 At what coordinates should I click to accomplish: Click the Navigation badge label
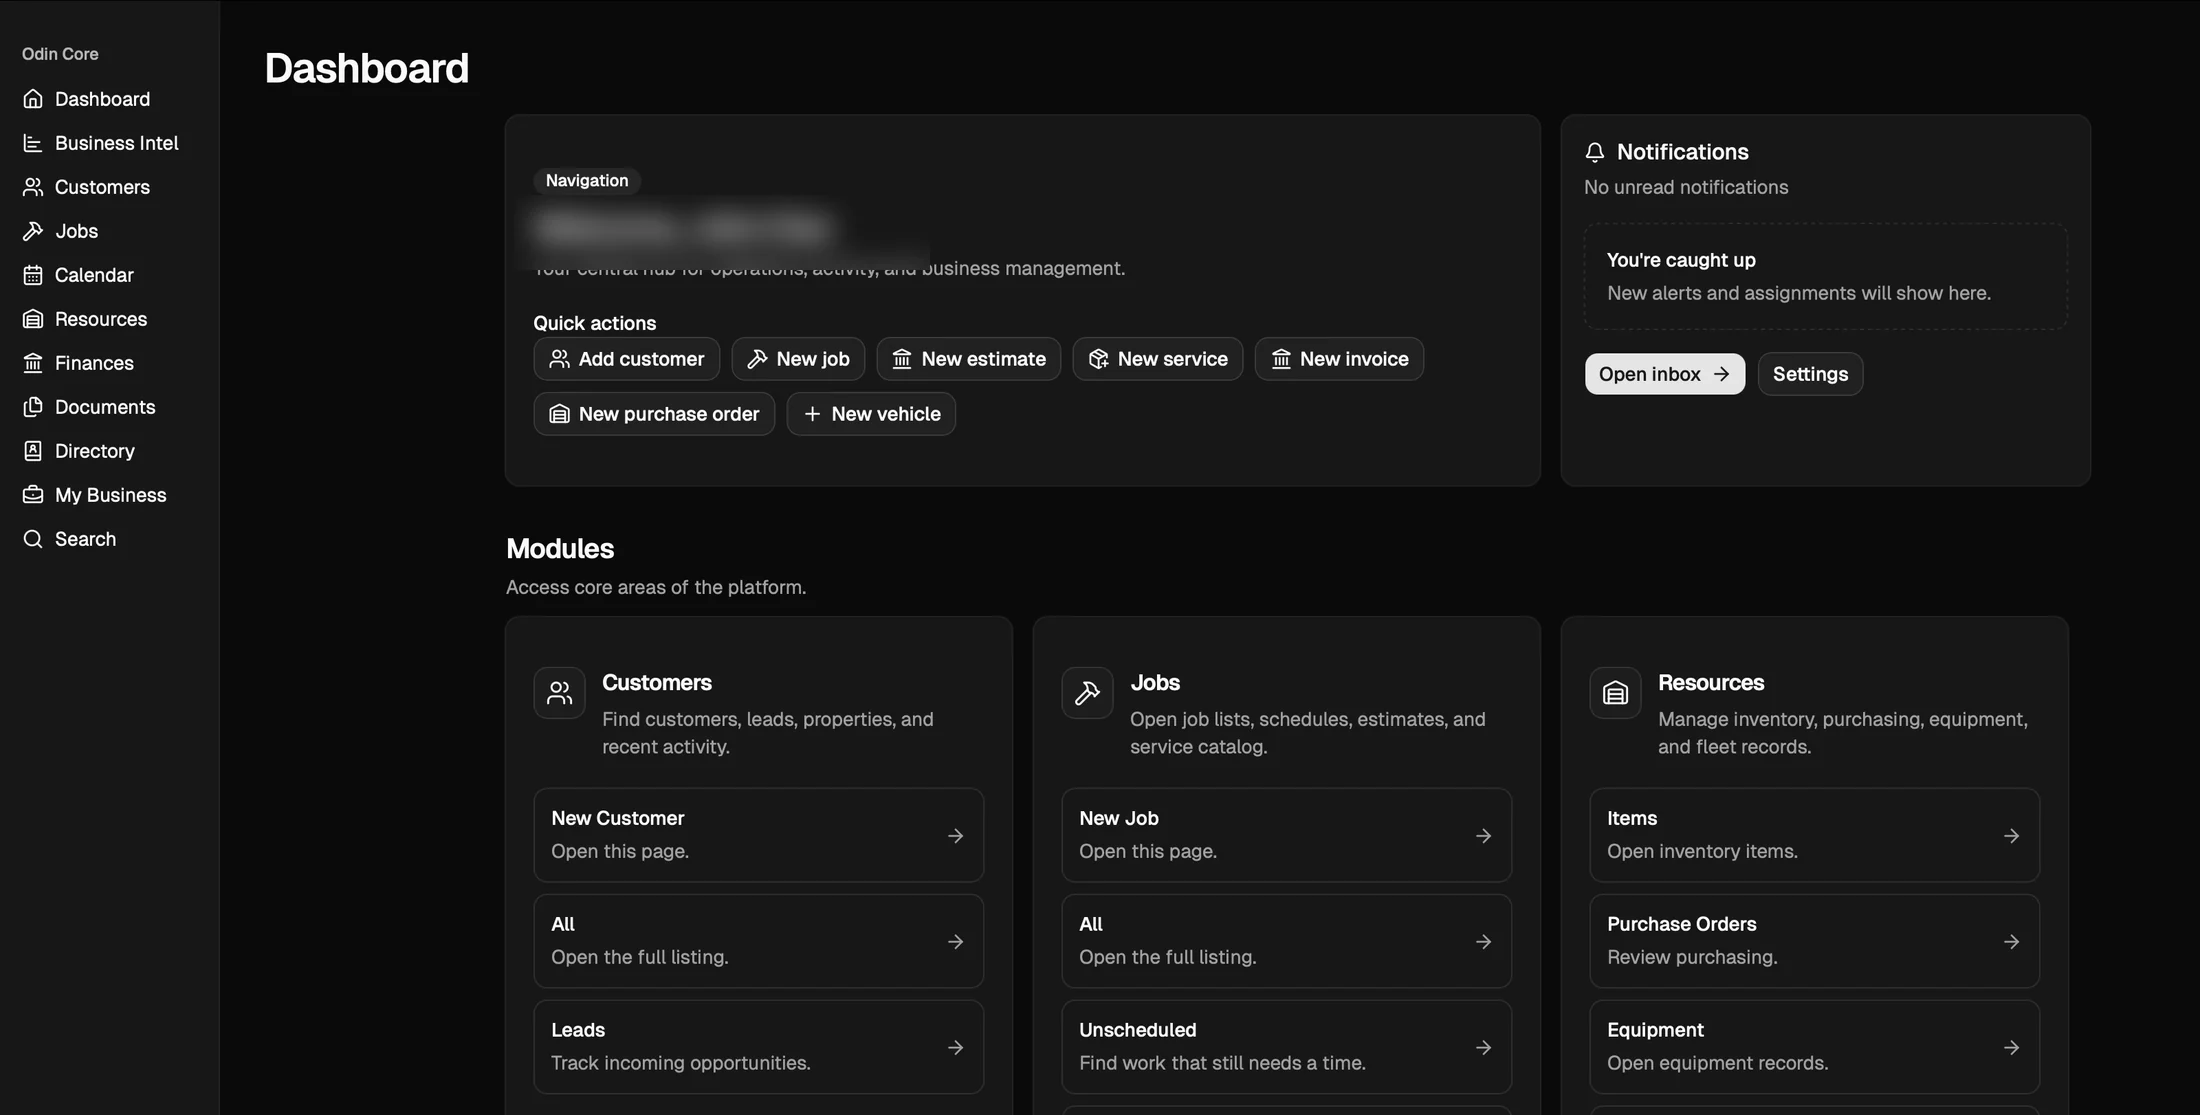click(587, 181)
